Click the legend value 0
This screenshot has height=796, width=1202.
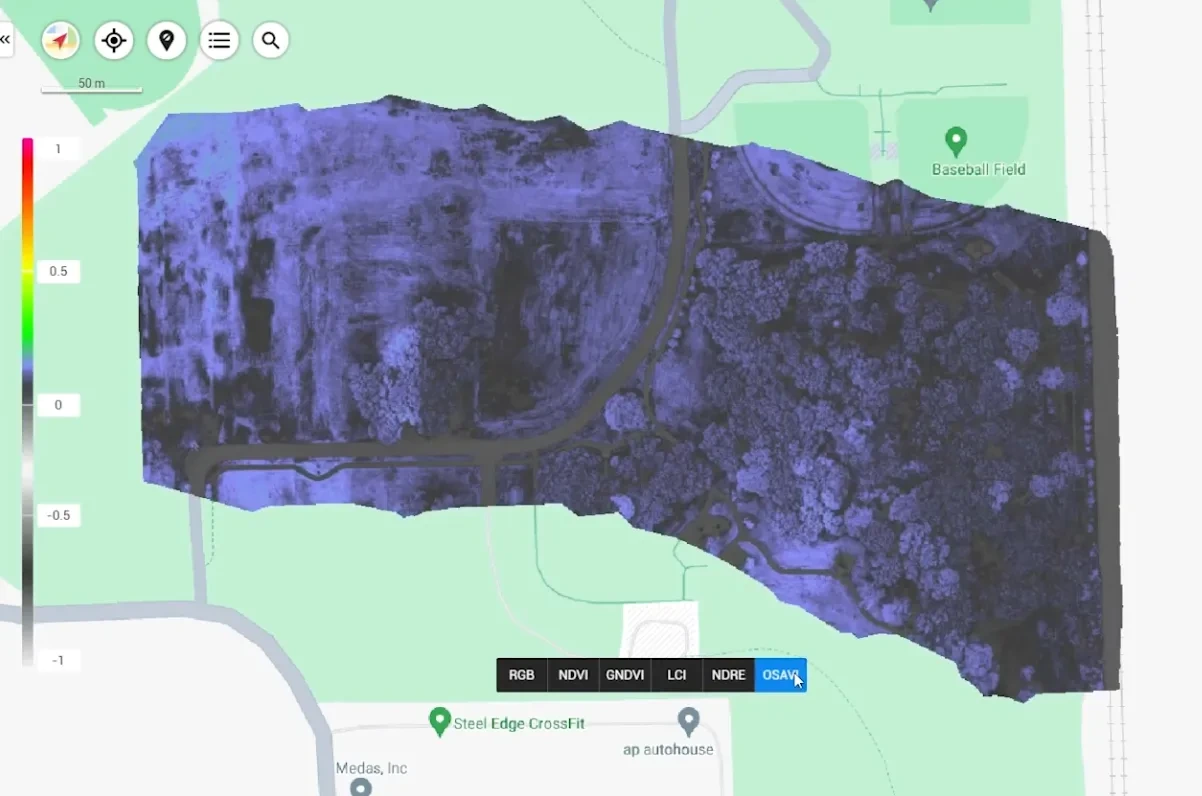[x=59, y=405]
